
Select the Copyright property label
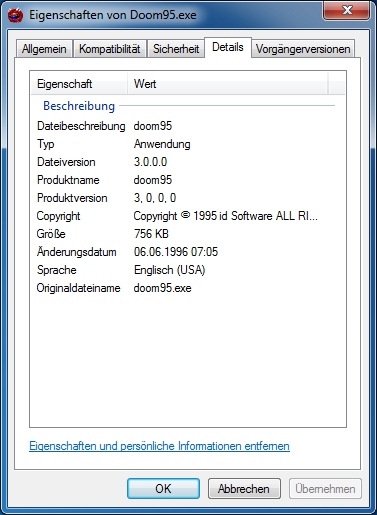tap(58, 216)
